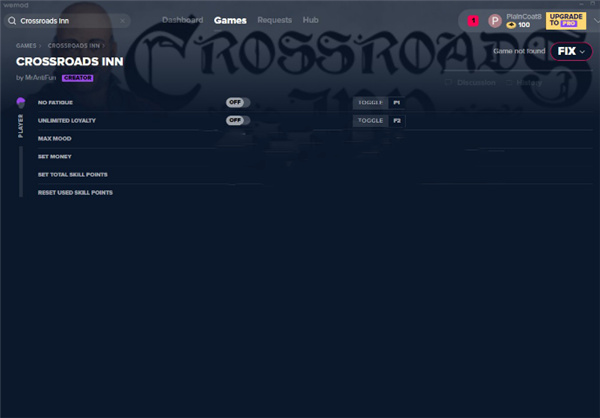Select the Unlimited Loyalty cheat label
The width and height of the screenshot is (600, 418).
pos(67,121)
